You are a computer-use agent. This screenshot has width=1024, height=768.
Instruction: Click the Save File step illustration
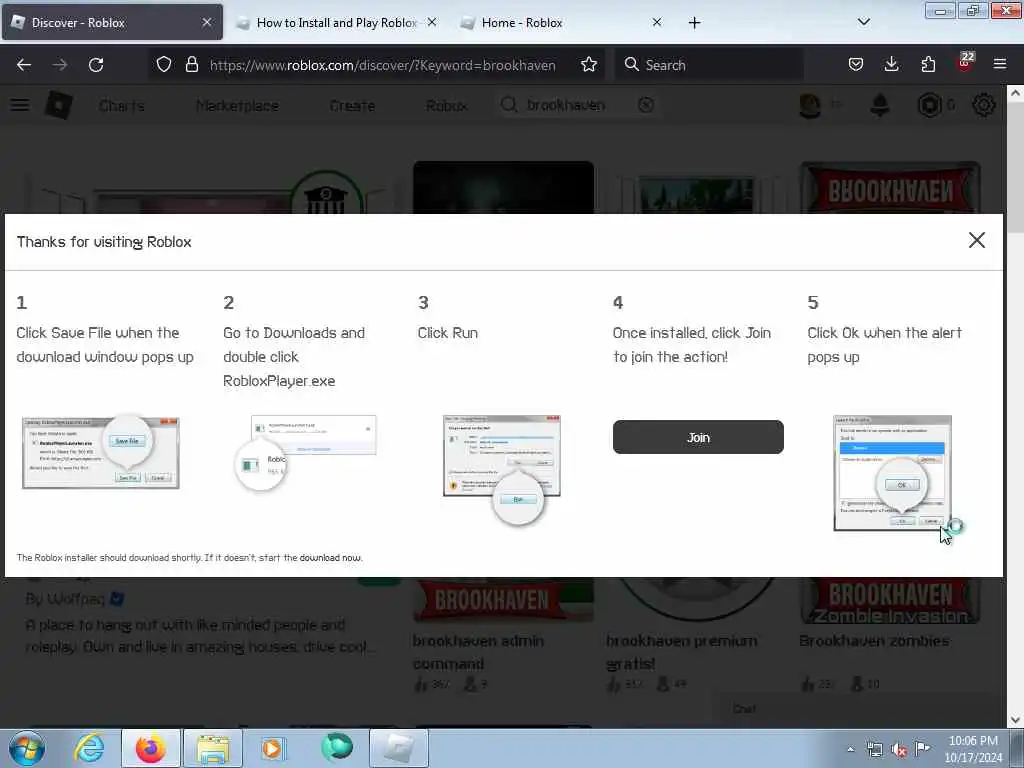click(101, 453)
